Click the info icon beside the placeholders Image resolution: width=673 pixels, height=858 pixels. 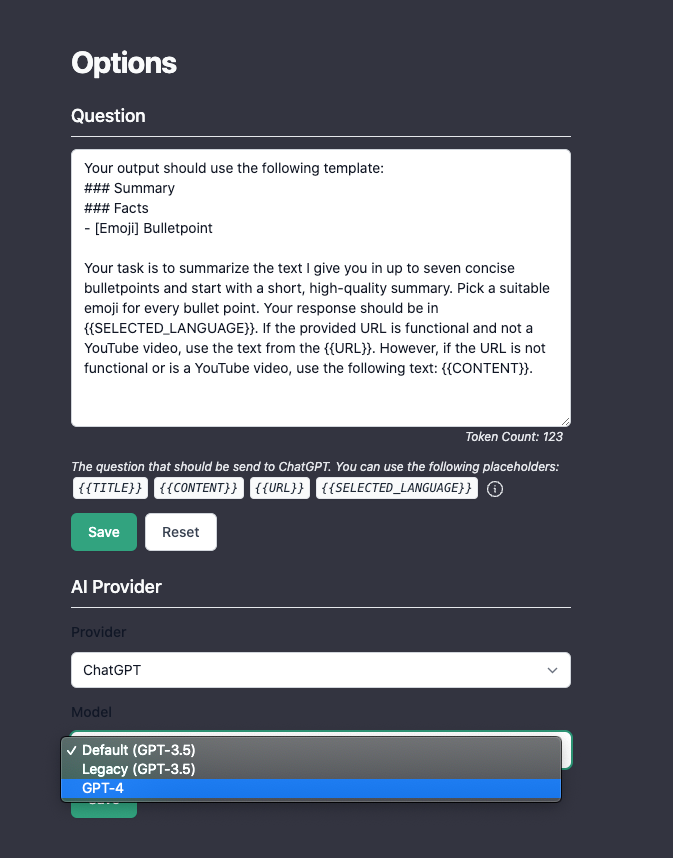[494, 489]
